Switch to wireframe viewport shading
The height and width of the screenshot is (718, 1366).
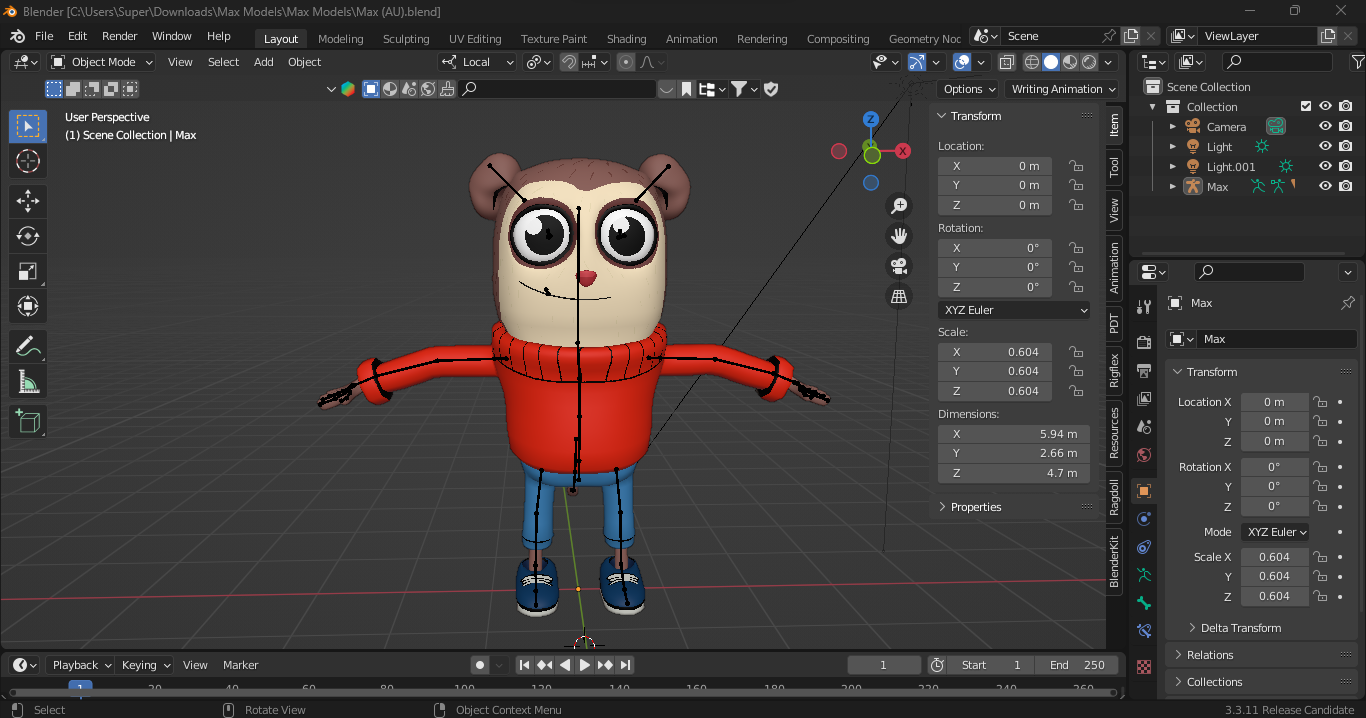1032,62
